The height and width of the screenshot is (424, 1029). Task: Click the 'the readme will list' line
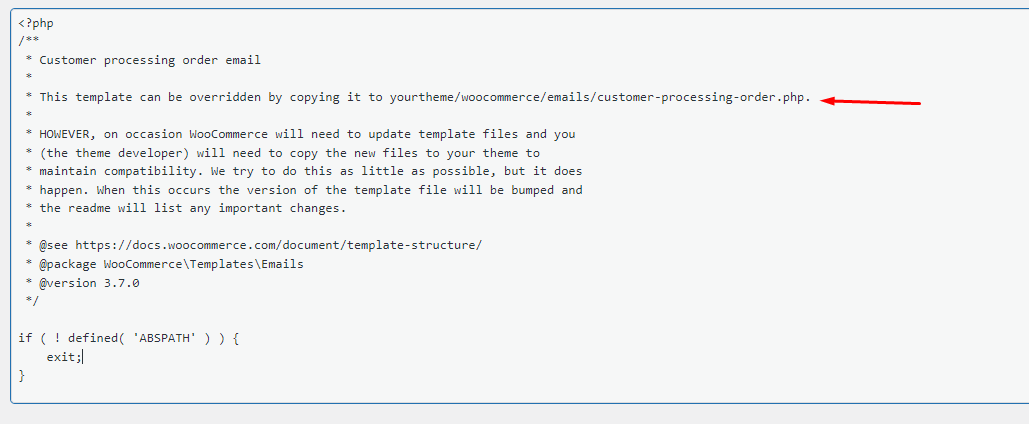point(110,208)
